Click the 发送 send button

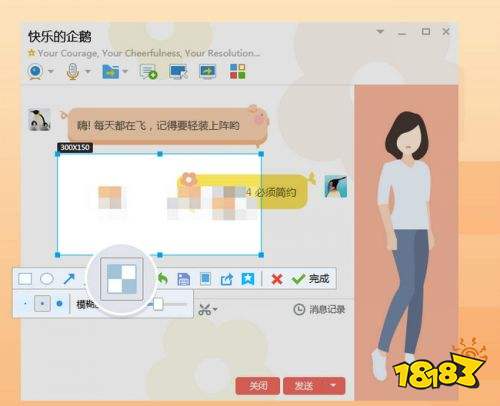point(303,386)
